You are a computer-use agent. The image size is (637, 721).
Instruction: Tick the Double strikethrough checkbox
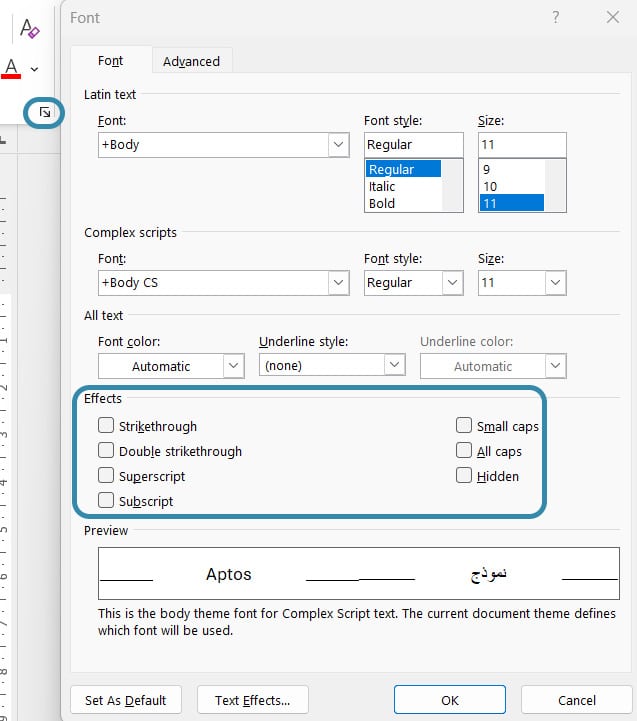(x=106, y=451)
